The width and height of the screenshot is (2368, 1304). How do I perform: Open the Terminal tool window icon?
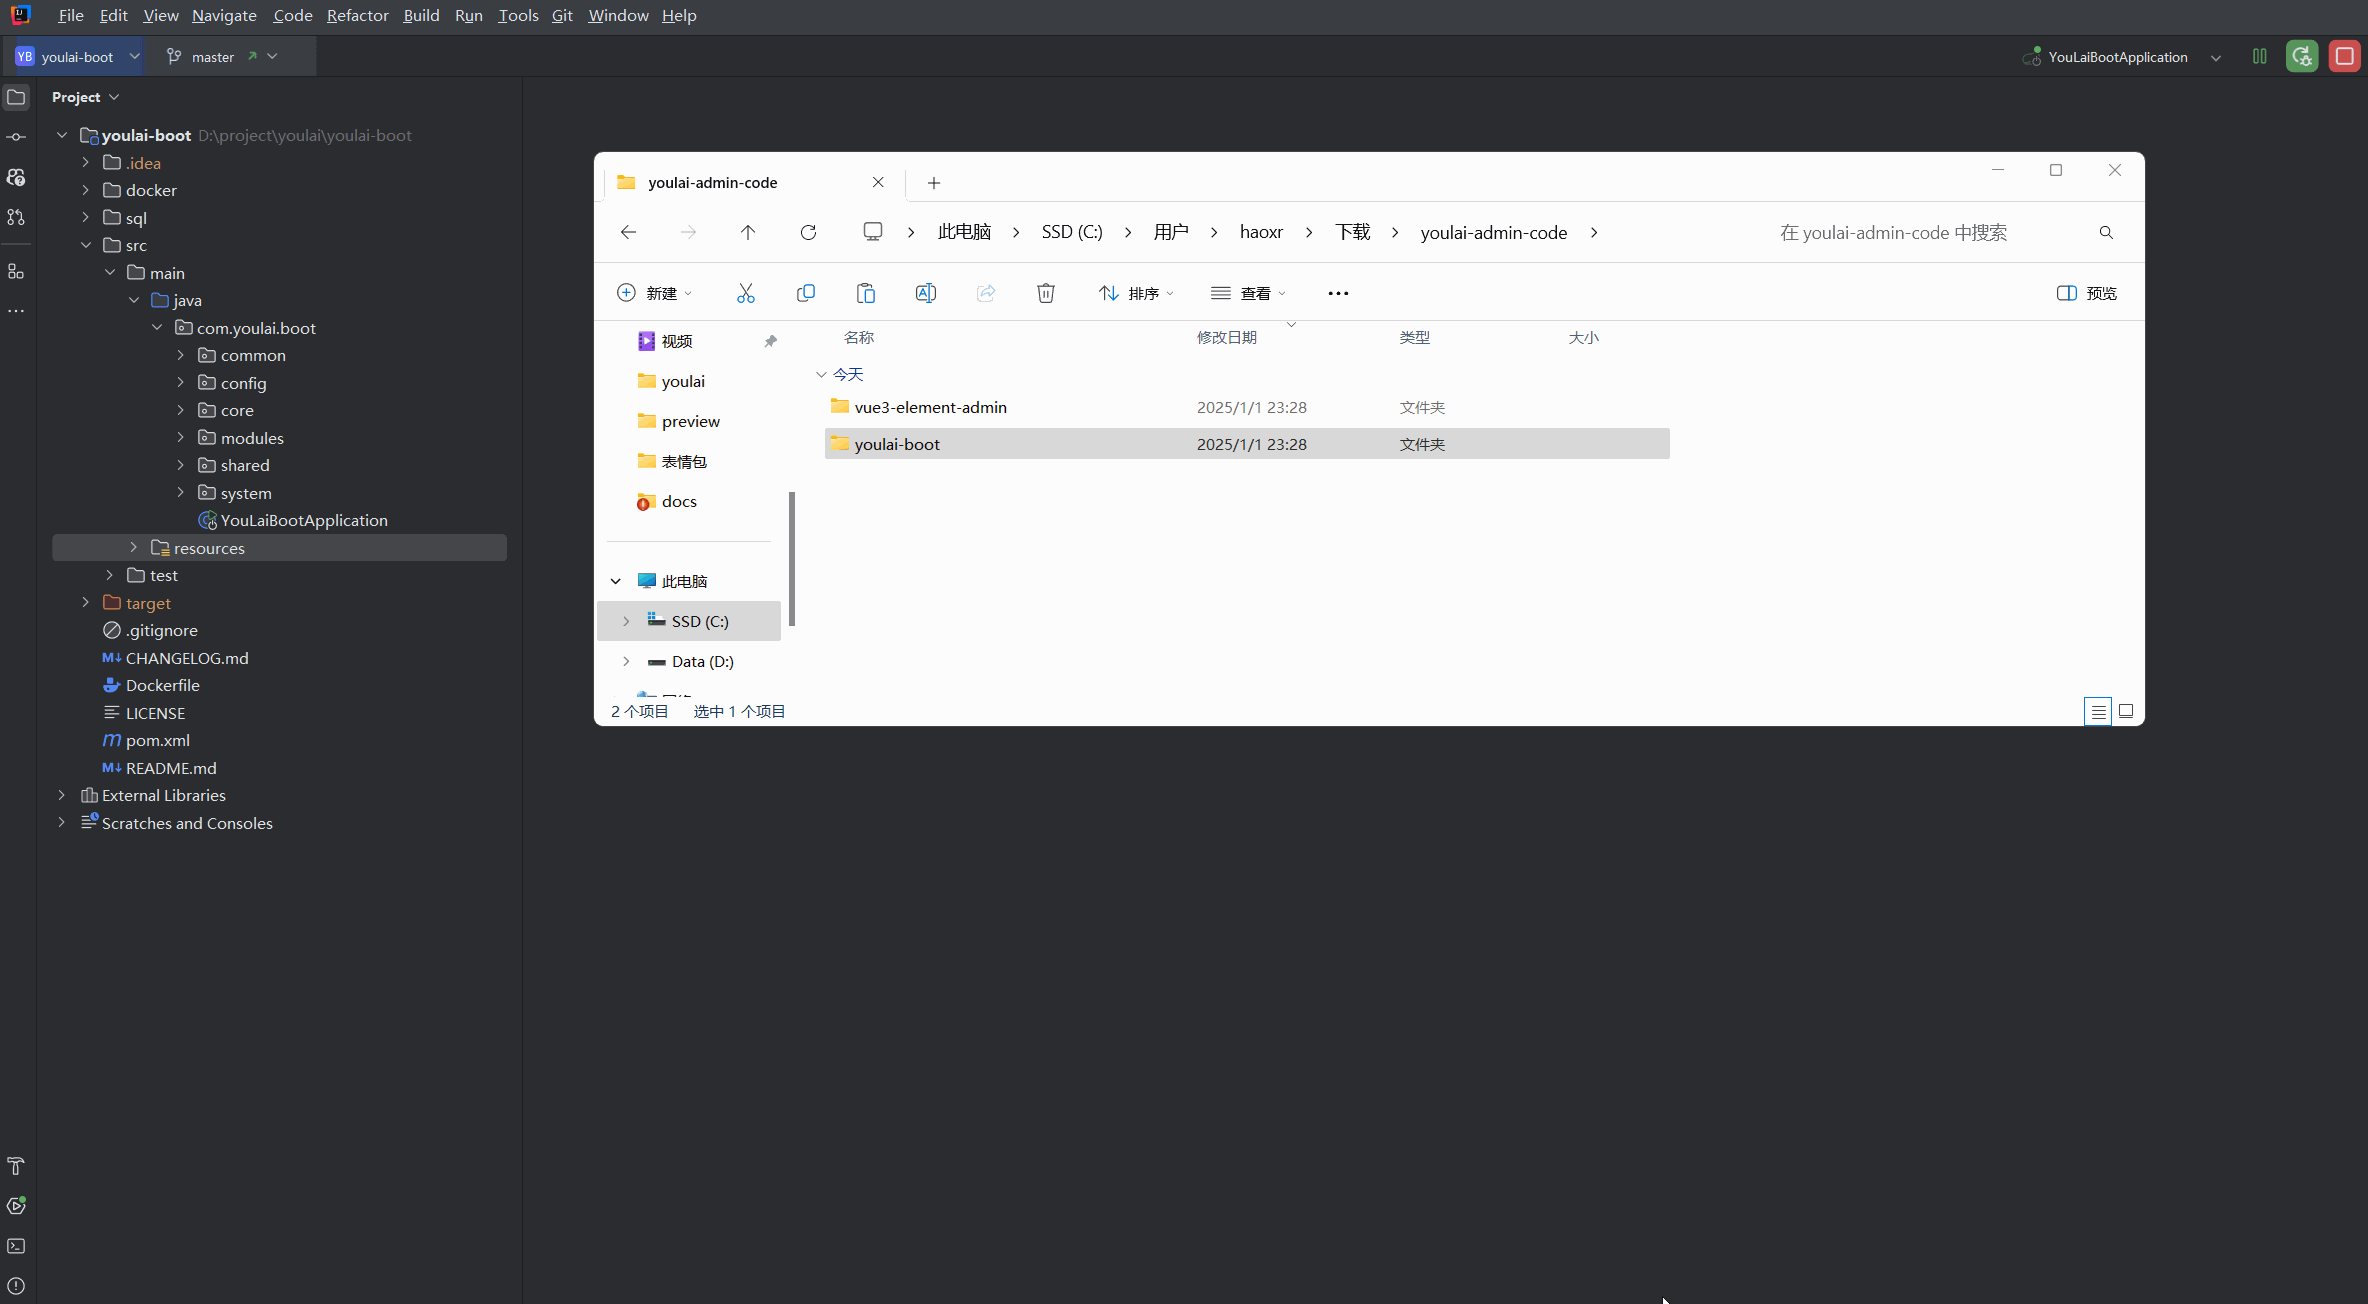coord(16,1246)
